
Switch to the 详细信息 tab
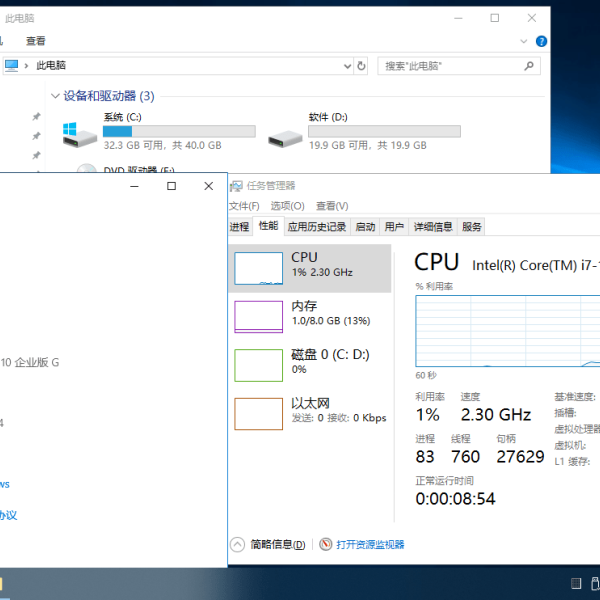click(x=433, y=227)
